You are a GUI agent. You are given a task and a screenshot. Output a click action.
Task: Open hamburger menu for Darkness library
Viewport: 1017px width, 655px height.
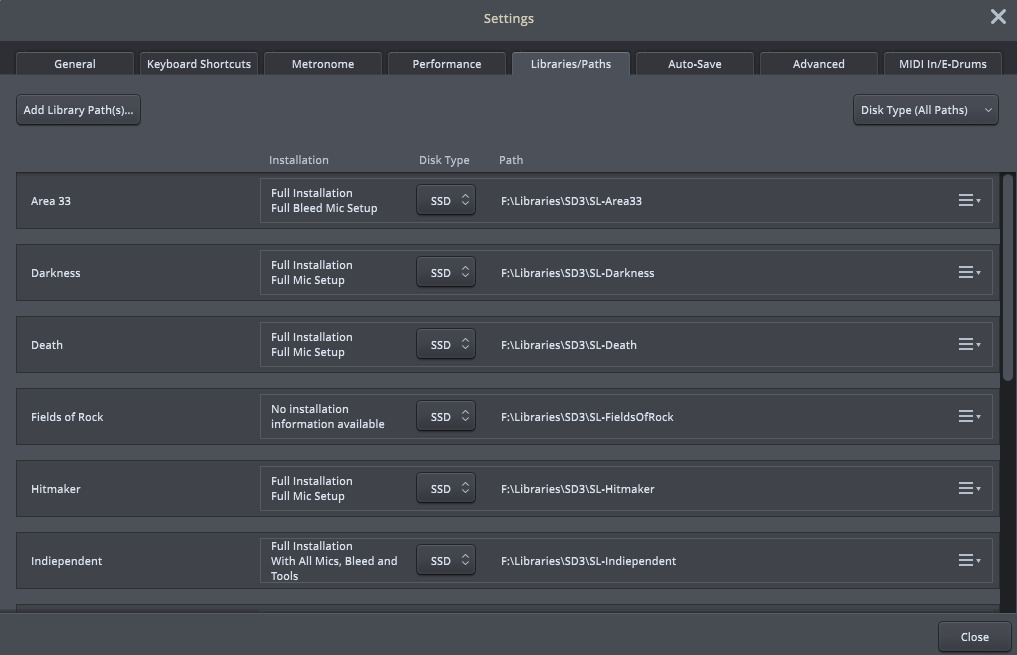pyautogui.click(x=968, y=273)
